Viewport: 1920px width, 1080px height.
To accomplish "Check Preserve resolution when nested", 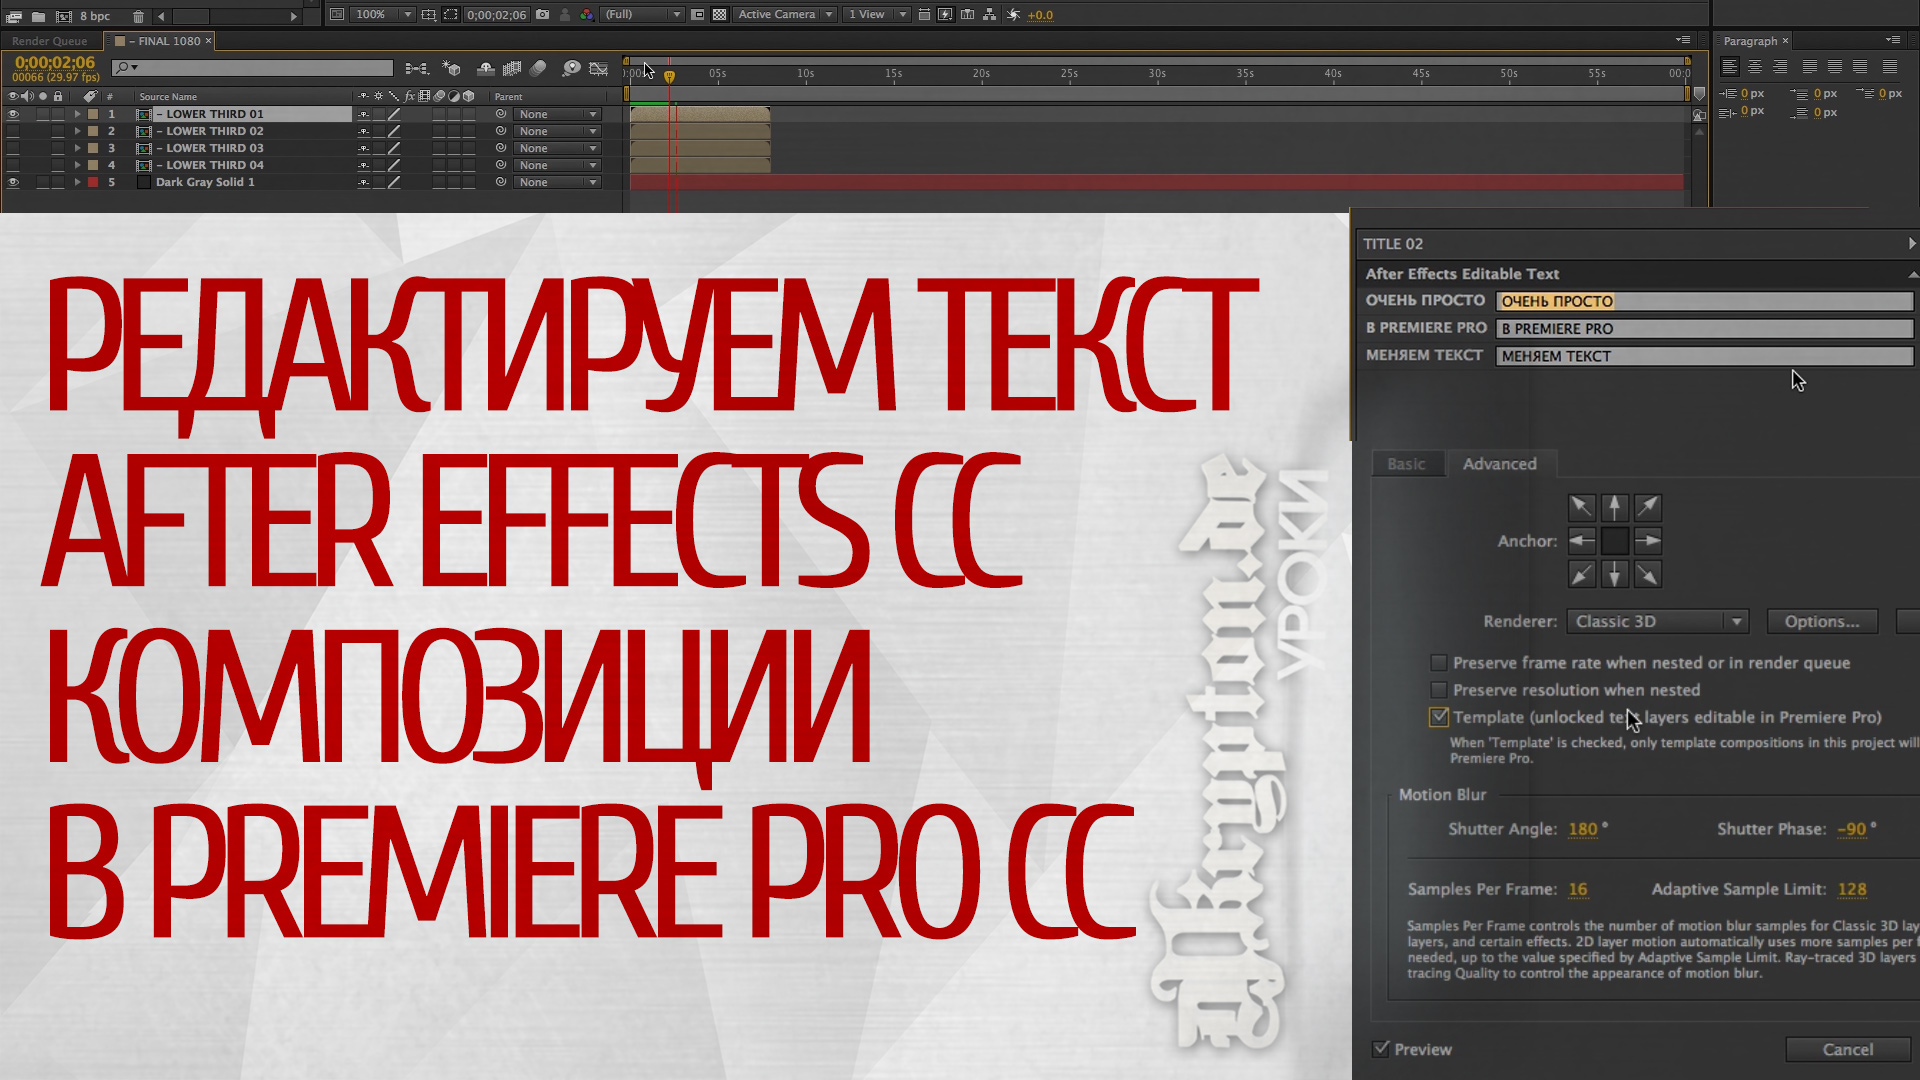I will [1439, 690].
